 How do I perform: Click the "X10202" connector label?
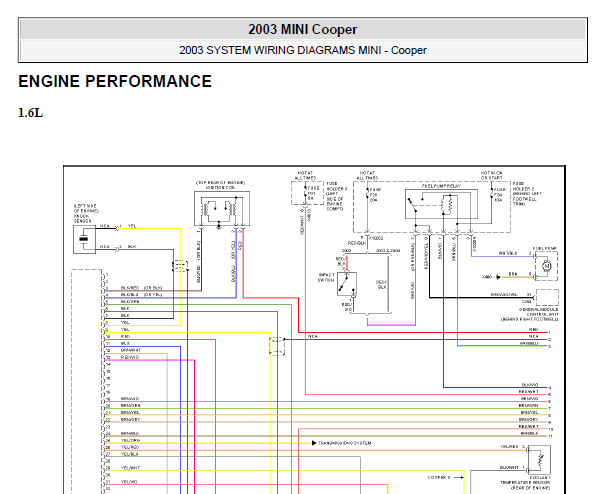[x=376, y=238]
